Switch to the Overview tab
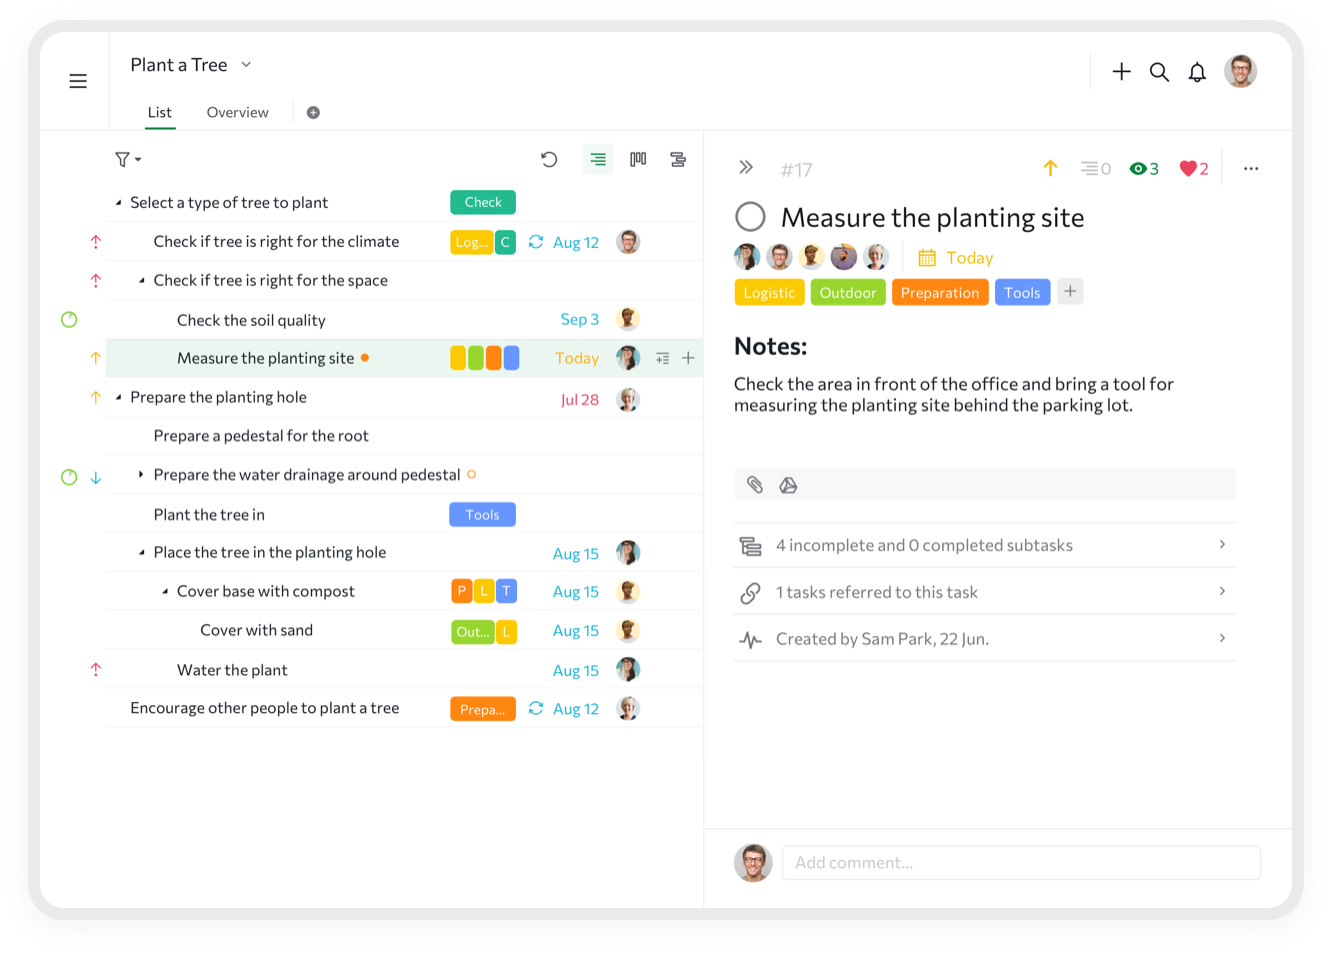 click(237, 112)
